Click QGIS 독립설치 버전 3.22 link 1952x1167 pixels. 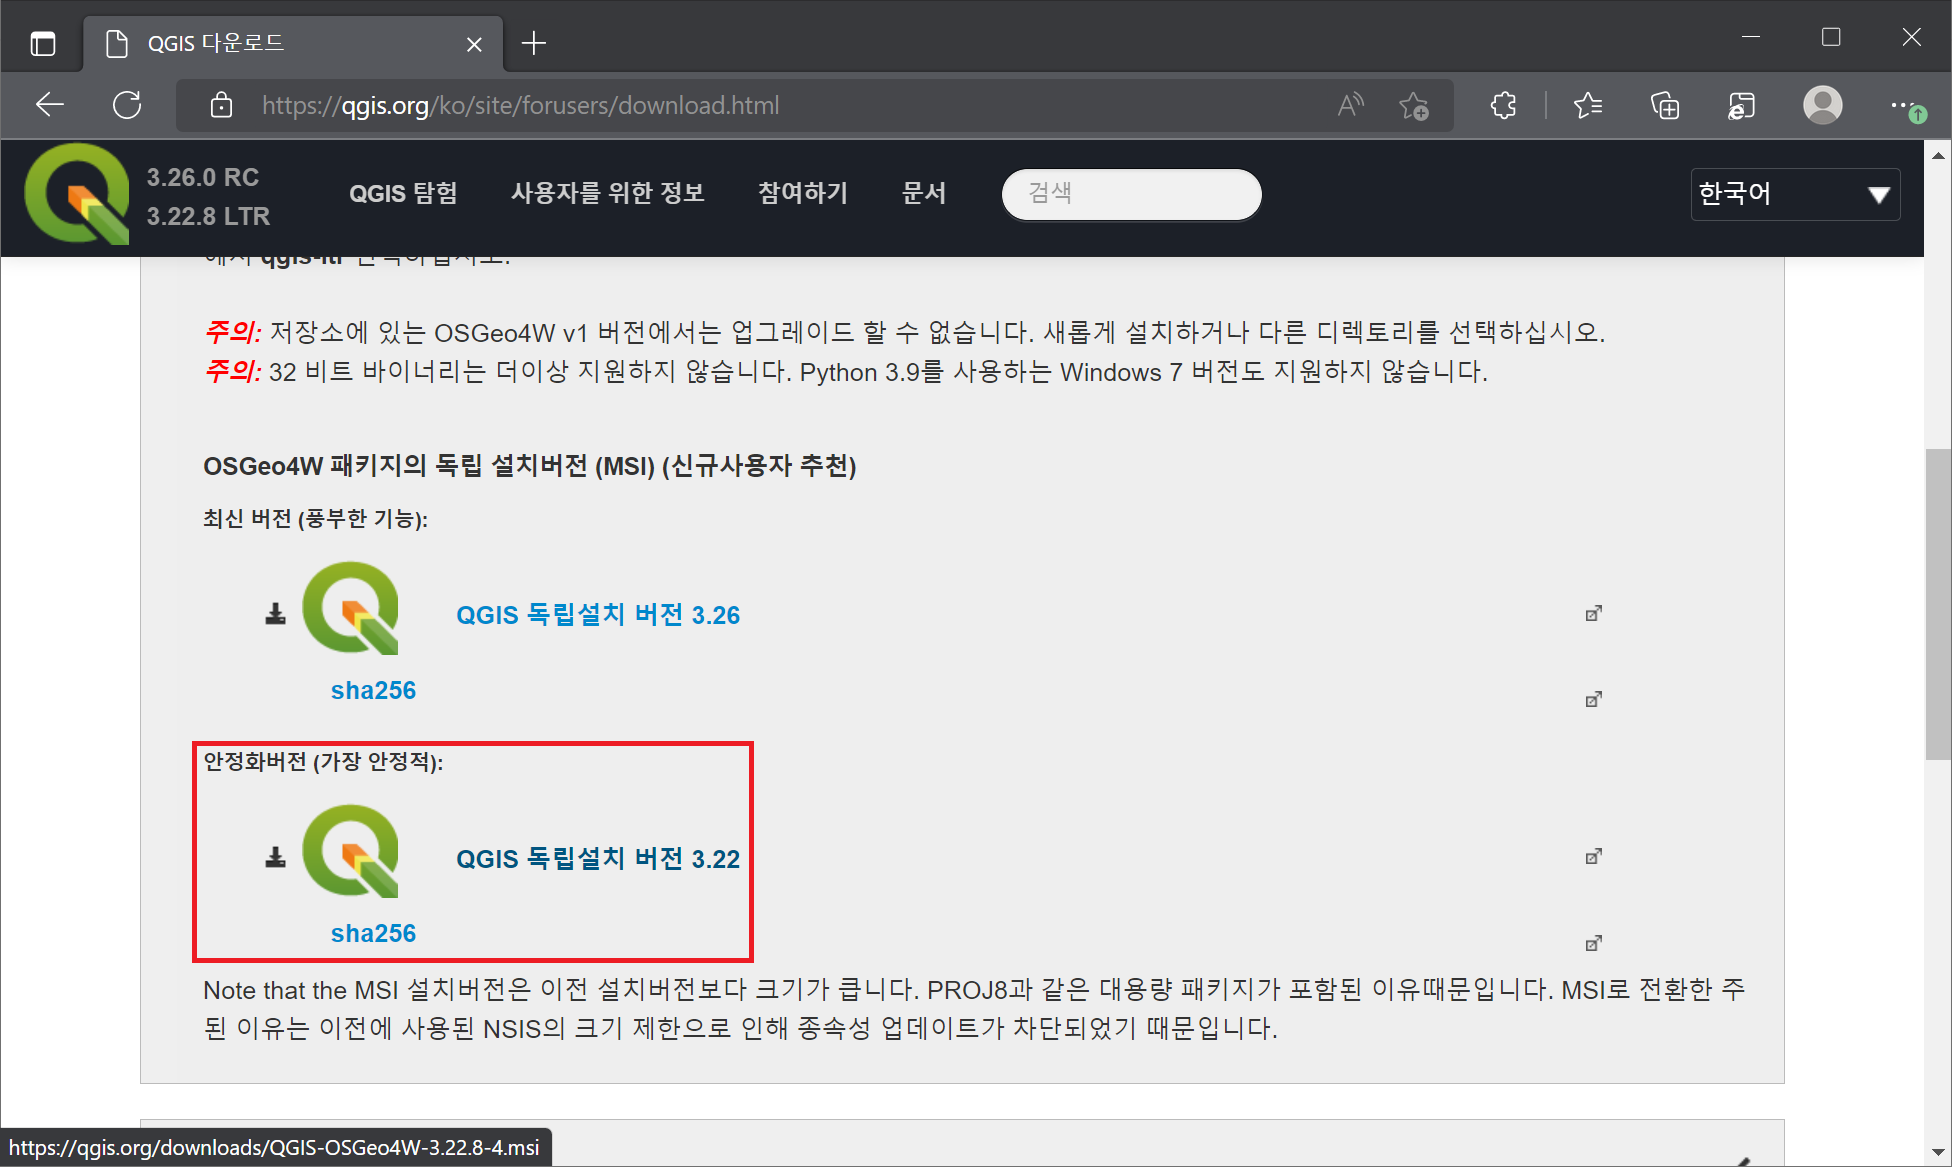(x=598, y=859)
